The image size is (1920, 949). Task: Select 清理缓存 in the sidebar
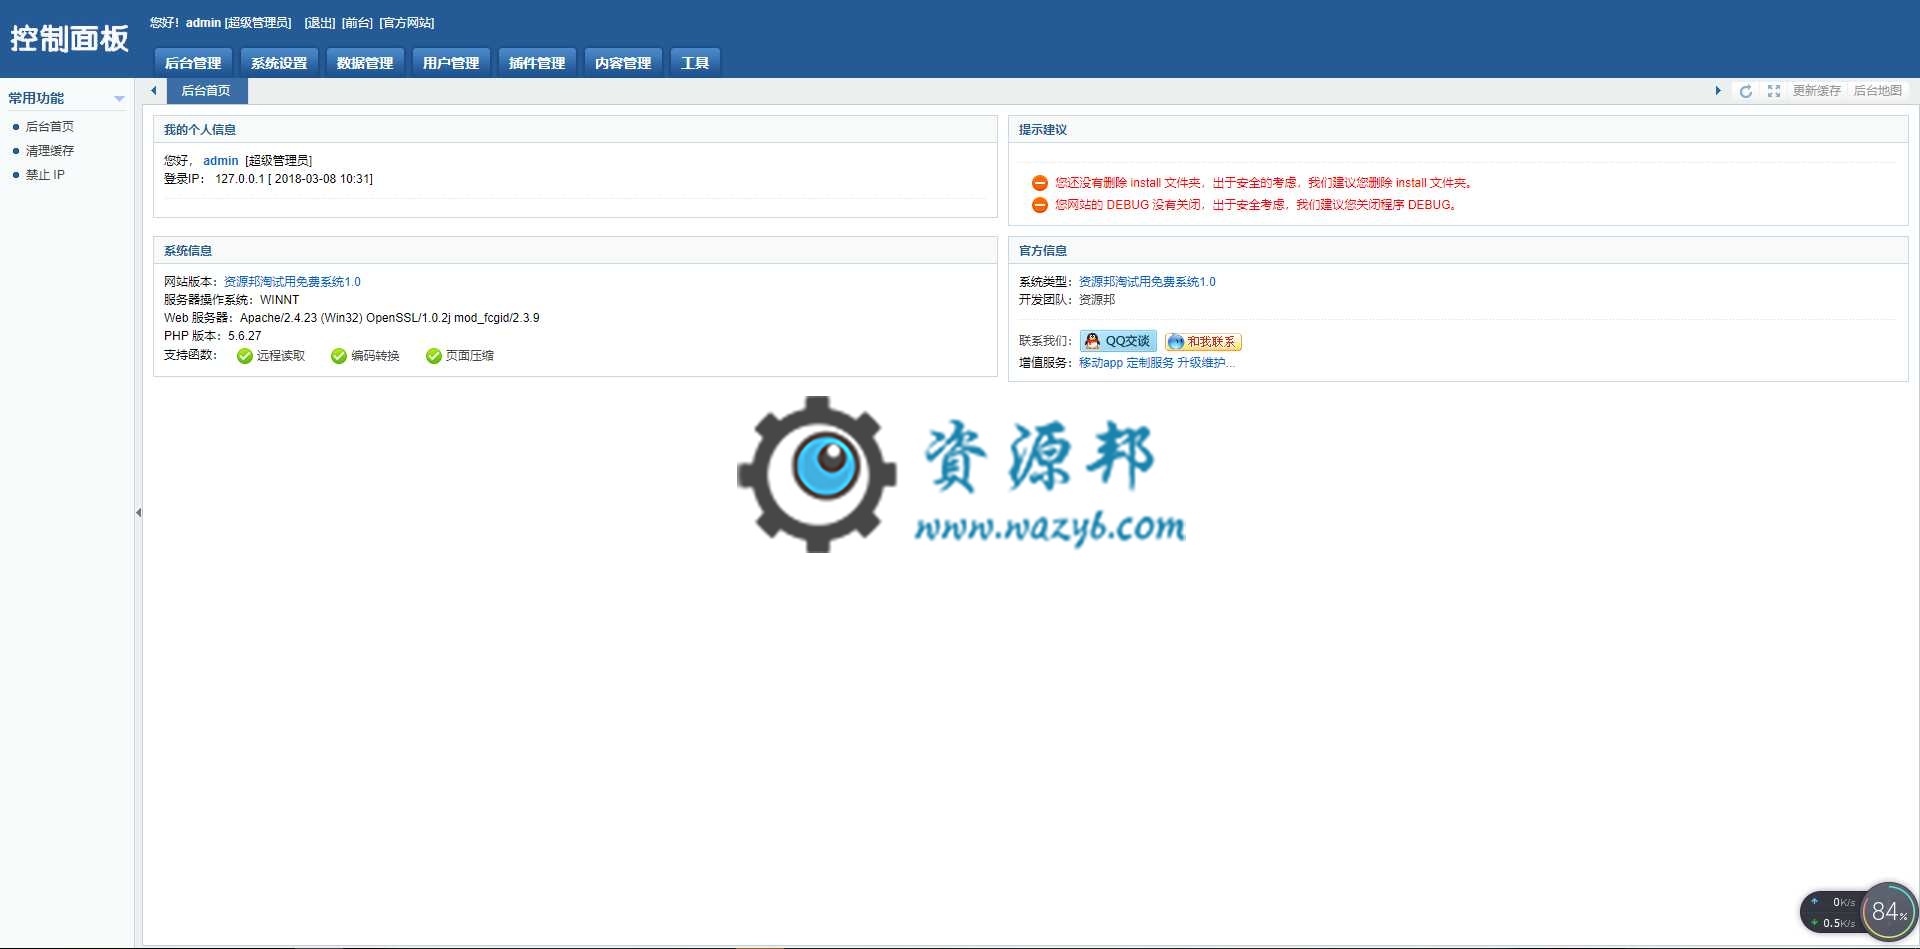(x=49, y=151)
